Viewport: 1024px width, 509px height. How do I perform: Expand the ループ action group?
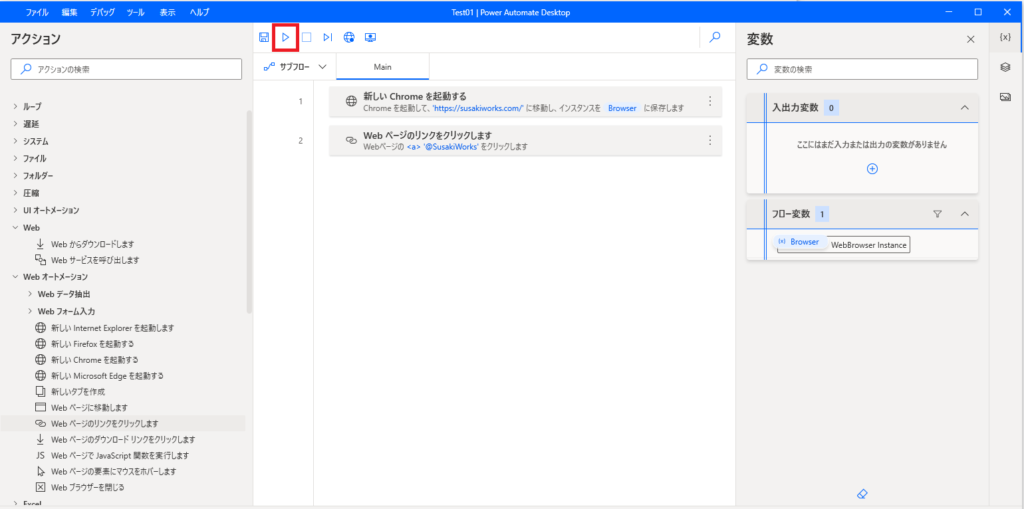click(27, 106)
